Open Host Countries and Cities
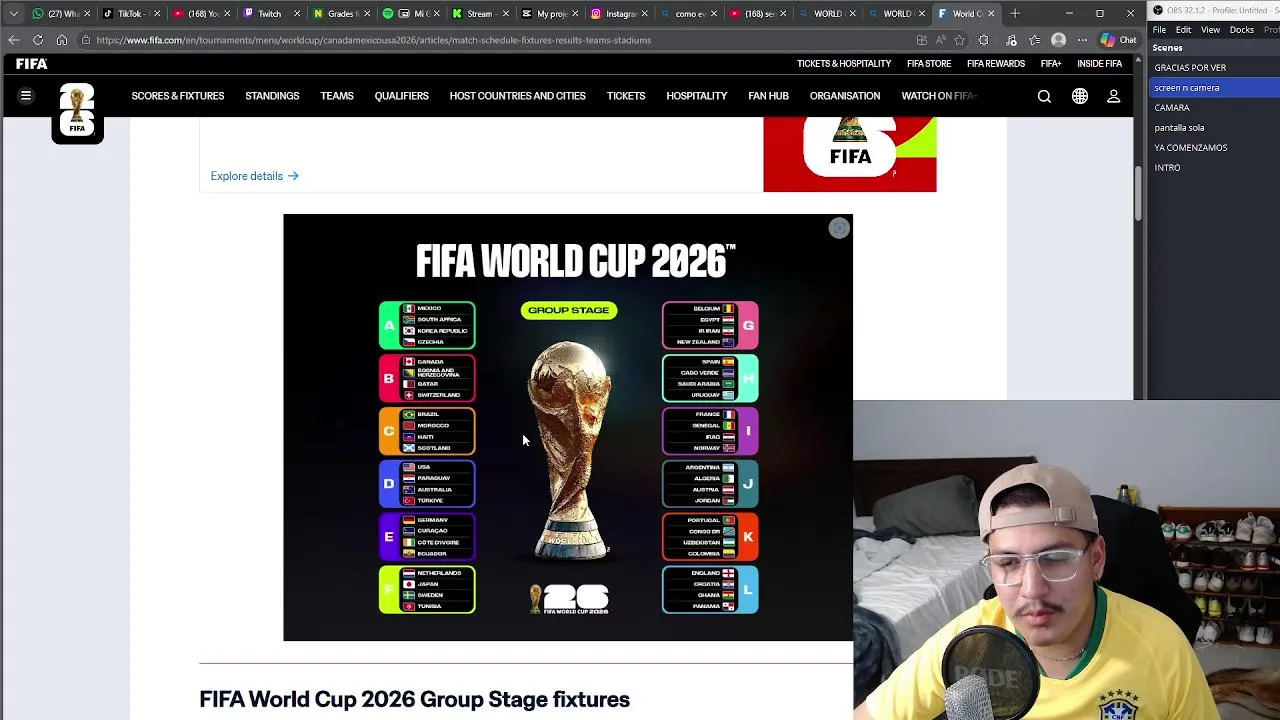The image size is (1280, 720). (517, 96)
